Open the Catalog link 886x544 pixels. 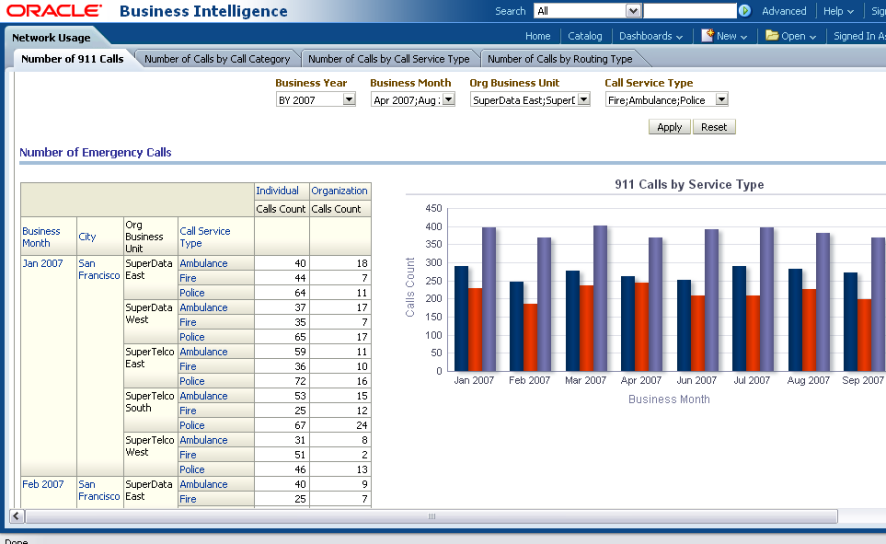click(585, 36)
